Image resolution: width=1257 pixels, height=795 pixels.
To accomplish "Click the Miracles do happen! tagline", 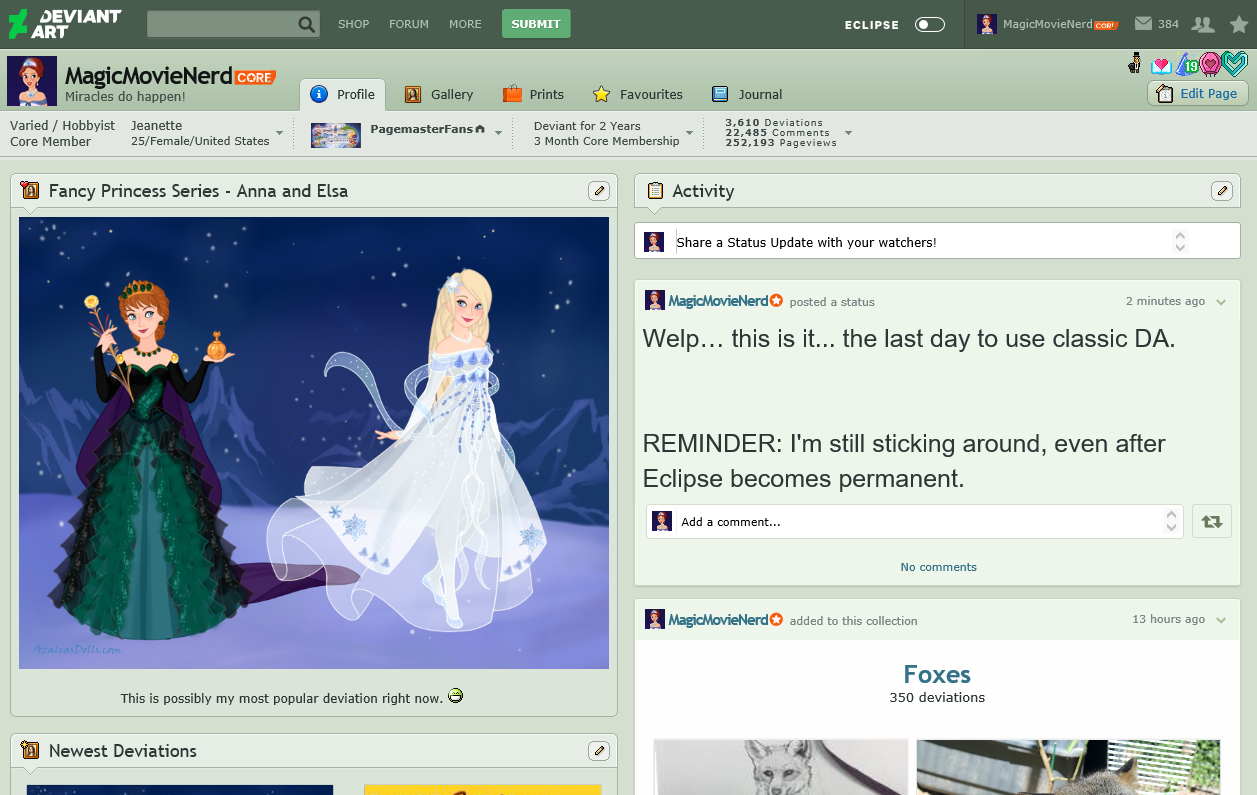I will click(x=125, y=97).
